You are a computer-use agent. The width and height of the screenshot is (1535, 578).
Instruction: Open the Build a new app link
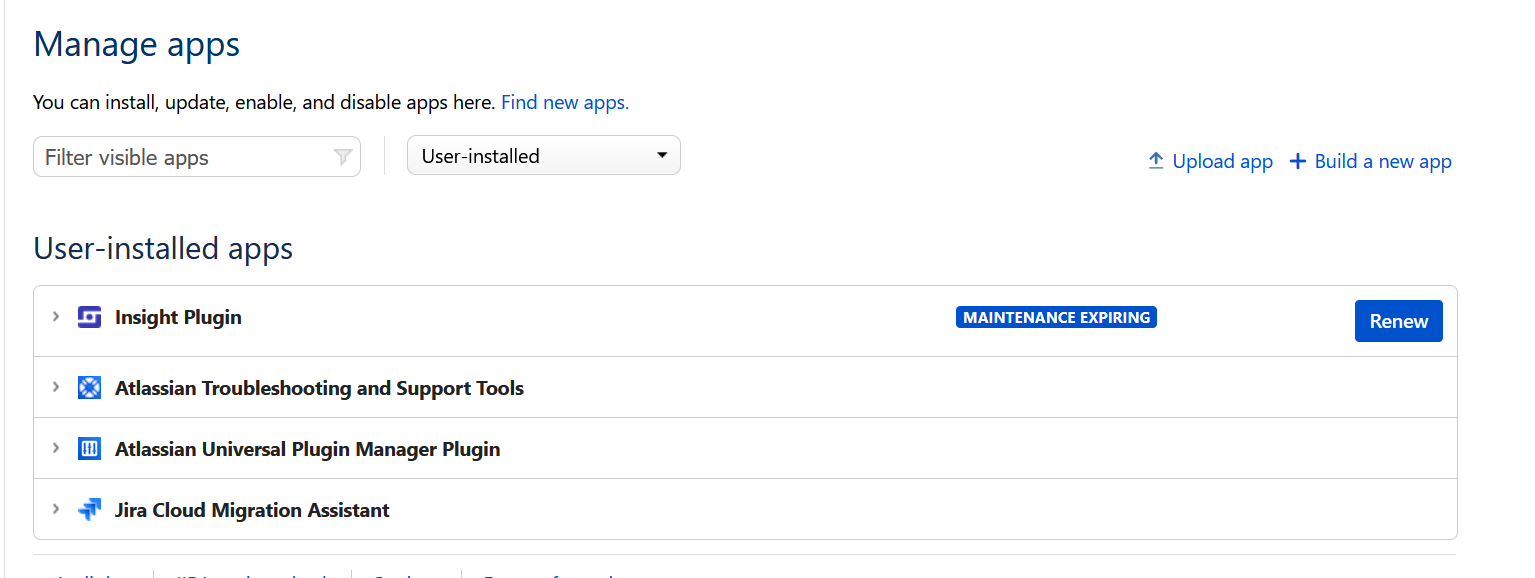pyautogui.click(x=1370, y=161)
